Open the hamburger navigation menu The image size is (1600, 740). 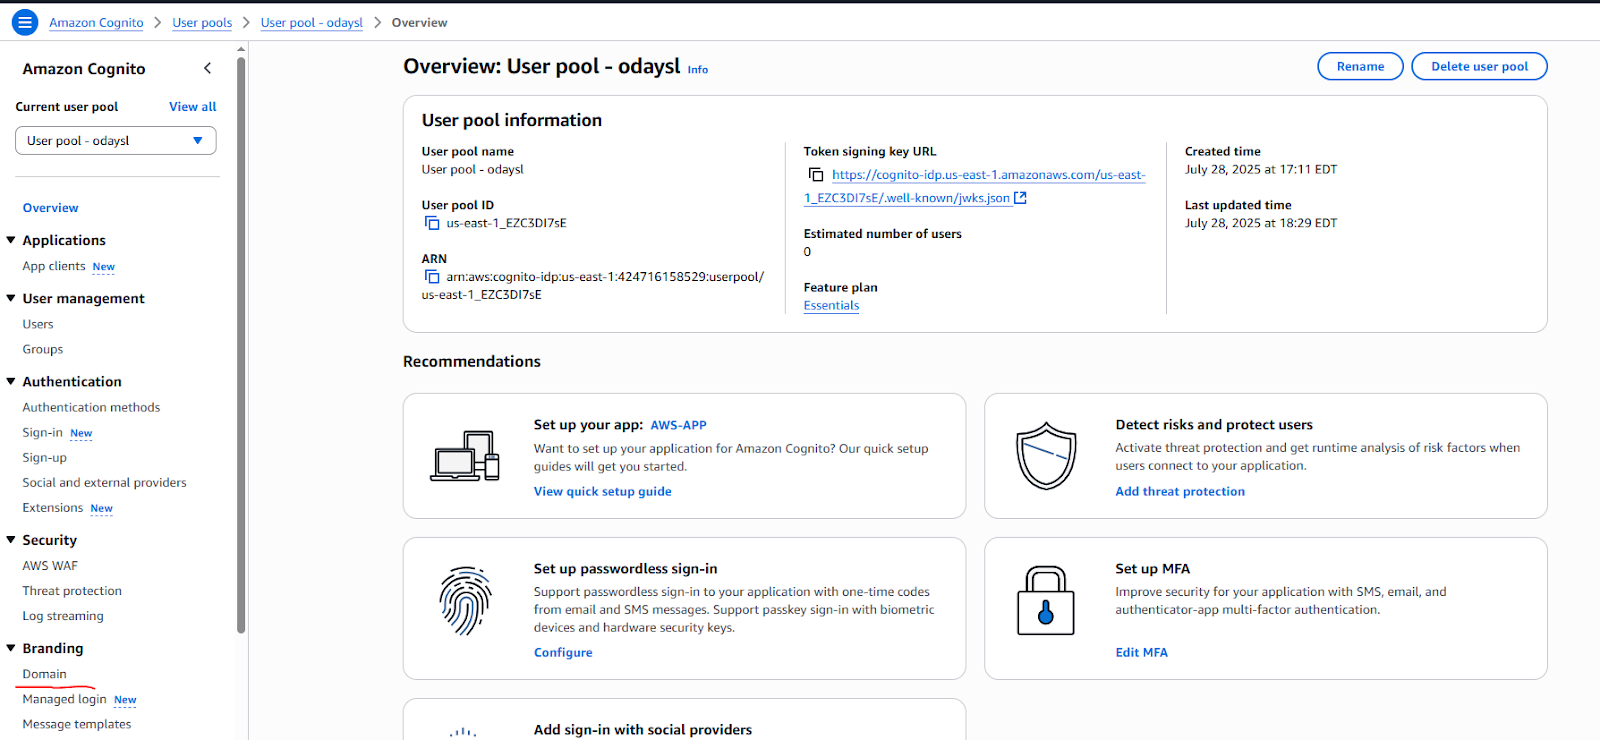[x=25, y=22]
